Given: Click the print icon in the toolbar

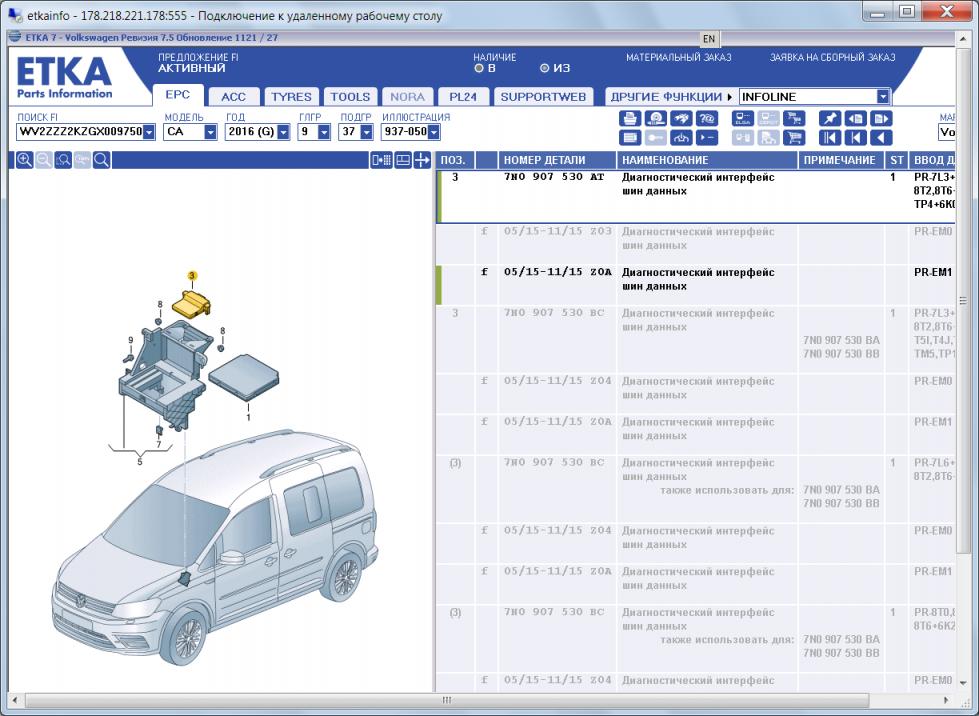Looking at the screenshot, I should pyautogui.click(x=630, y=119).
